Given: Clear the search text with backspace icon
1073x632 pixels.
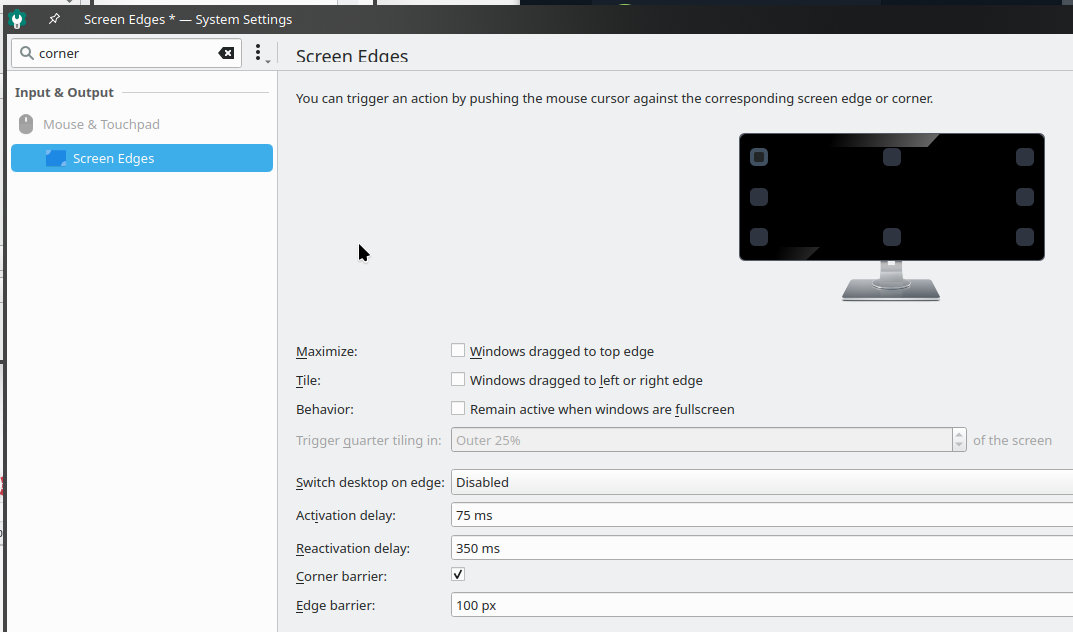Looking at the screenshot, I should point(226,53).
